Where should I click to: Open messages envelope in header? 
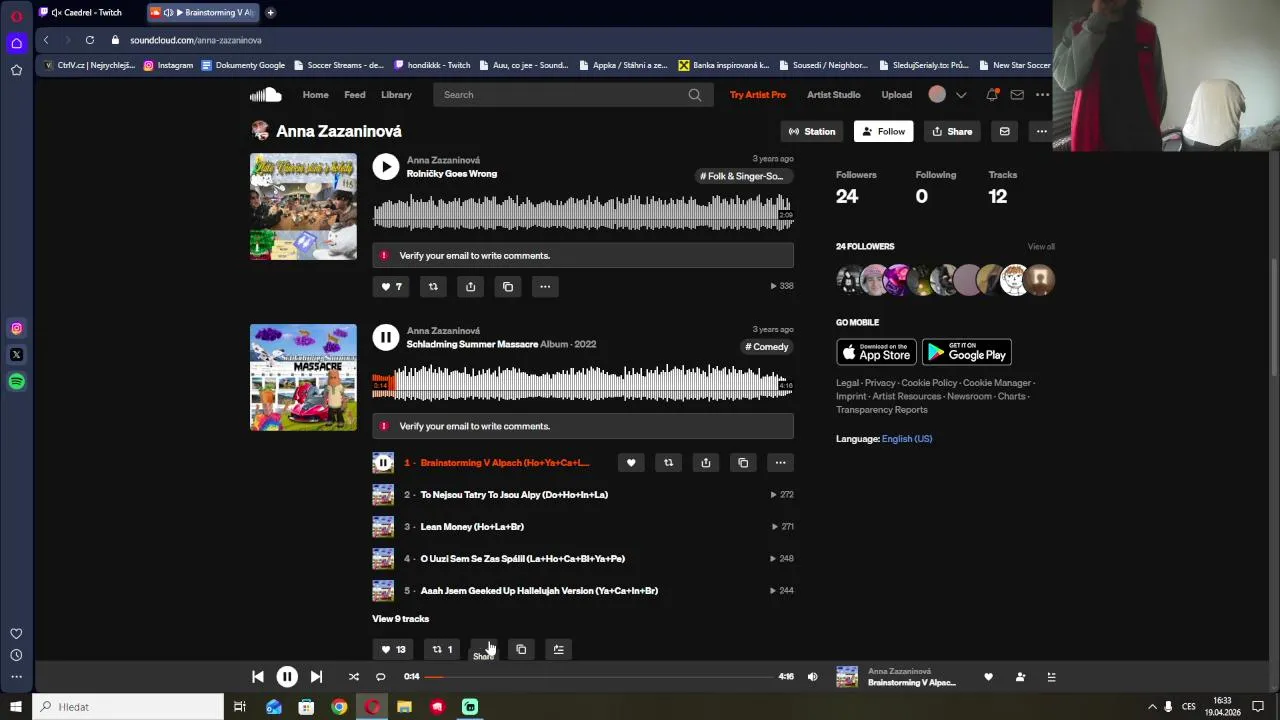click(x=1017, y=95)
